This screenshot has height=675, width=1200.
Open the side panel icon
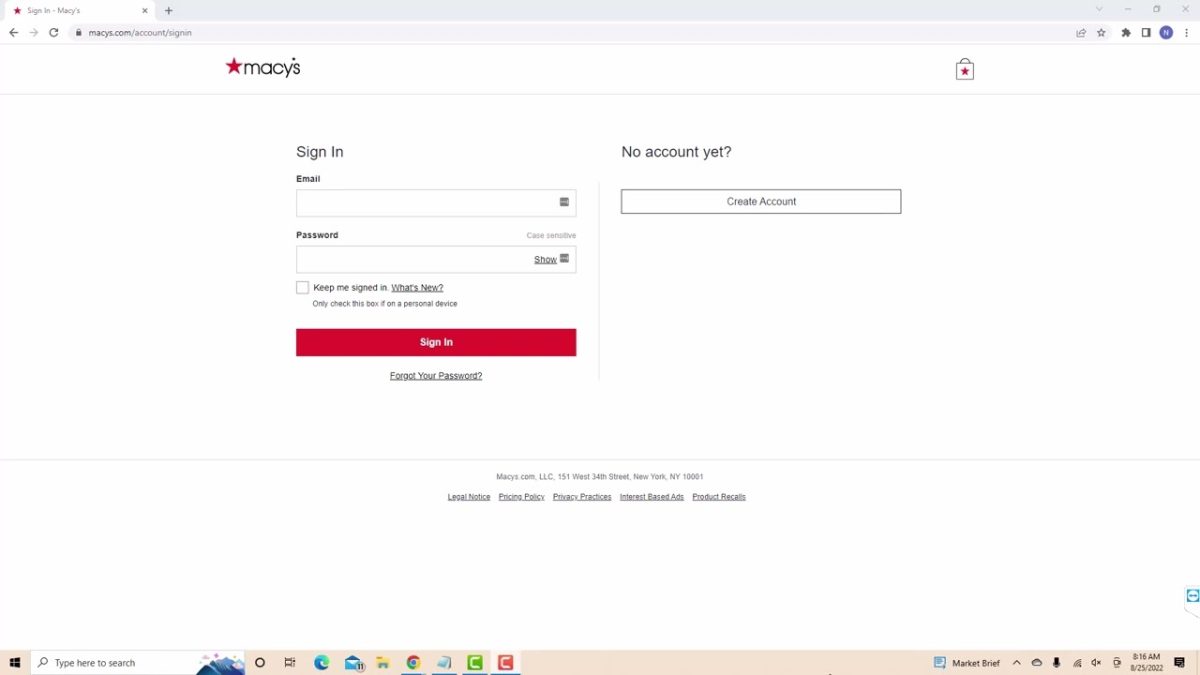(x=1144, y=32)
